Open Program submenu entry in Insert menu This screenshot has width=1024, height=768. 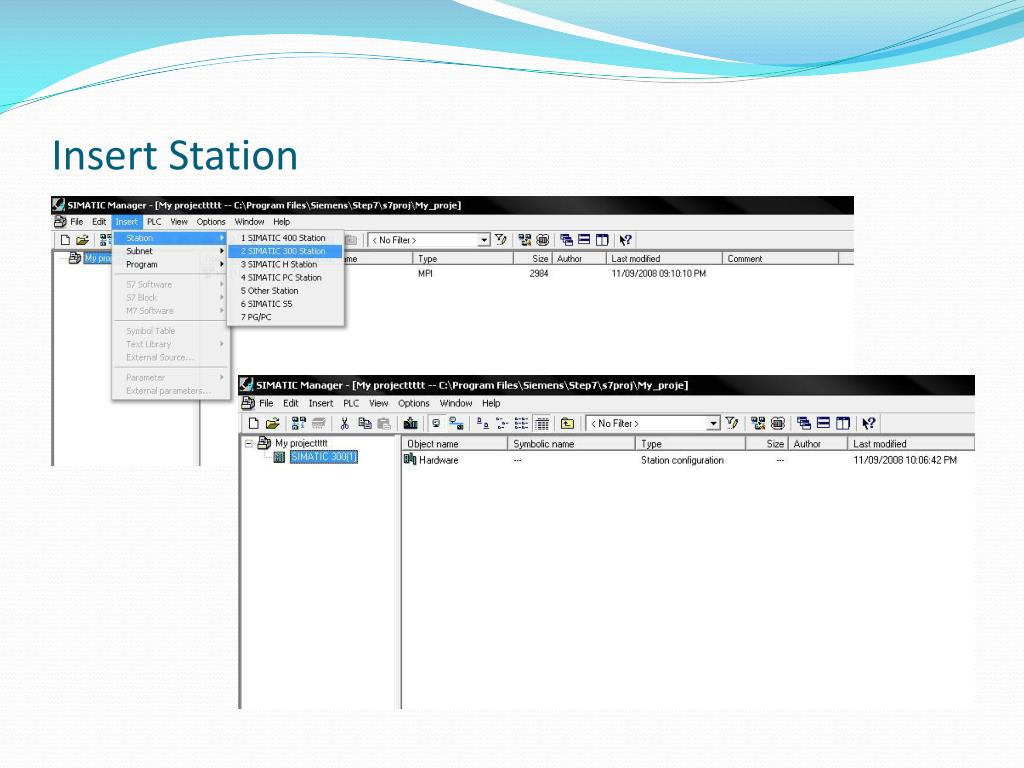pos(170,264)
